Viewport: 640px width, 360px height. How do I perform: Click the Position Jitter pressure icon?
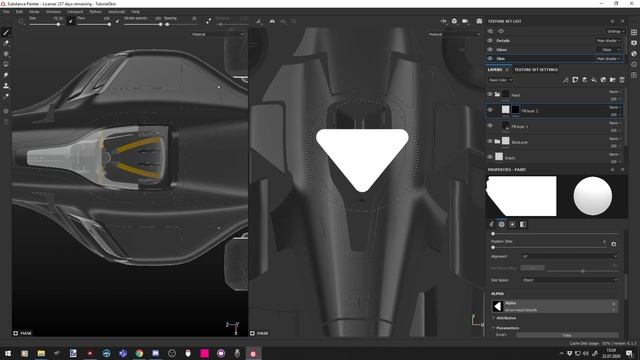pos(613,244)
